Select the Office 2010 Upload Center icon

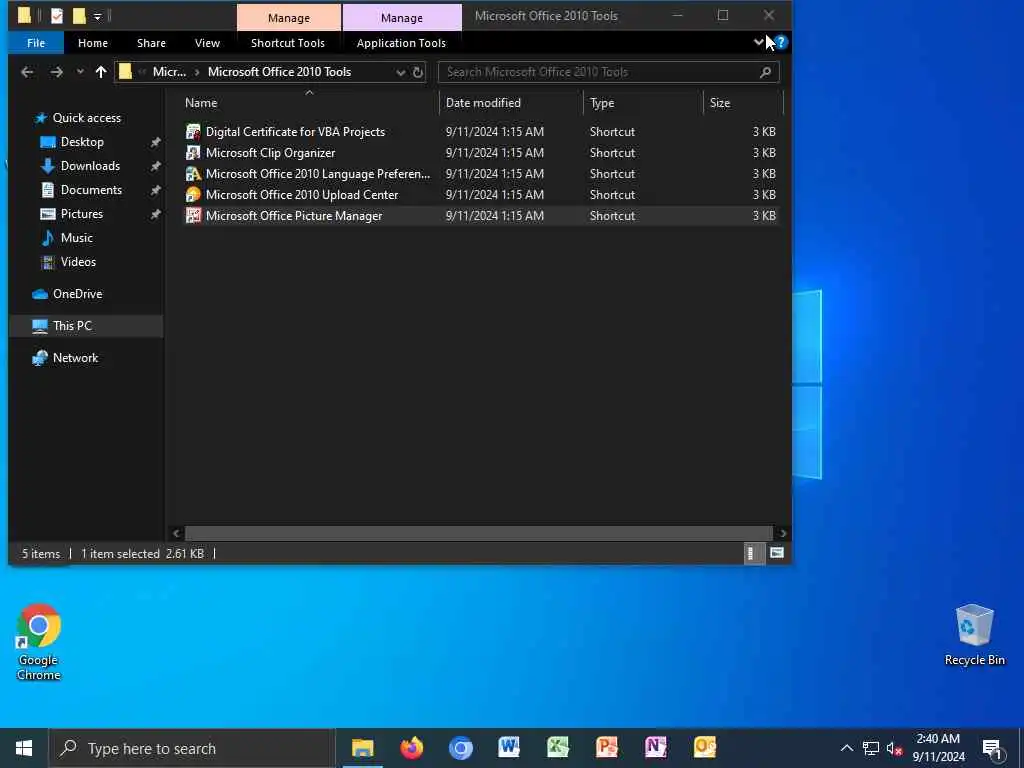point(193,195)
